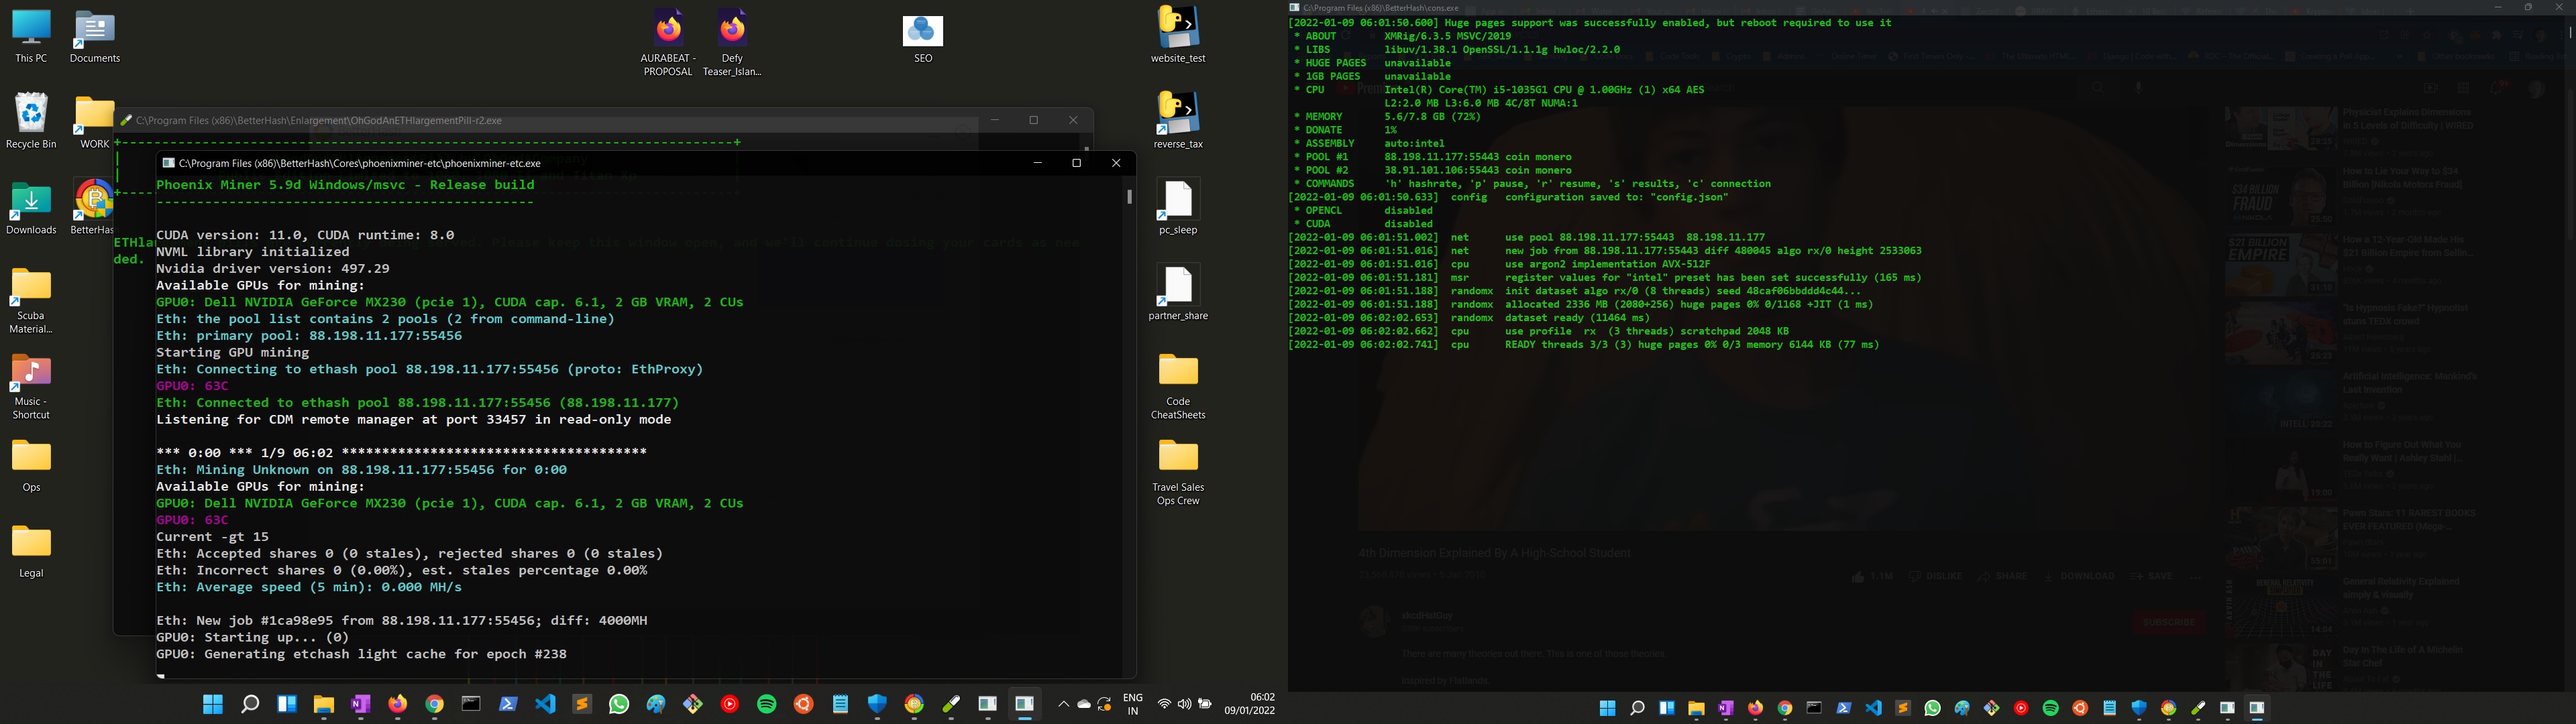Open the ETHlargement pill app on the taskbar with the clock
This screenshot has height=724, width=2576.
951,704
